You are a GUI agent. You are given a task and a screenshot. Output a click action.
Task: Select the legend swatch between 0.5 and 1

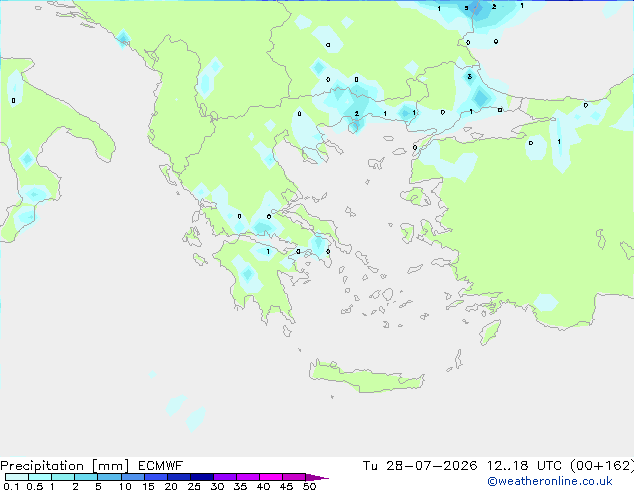click(x=40, y=477)
